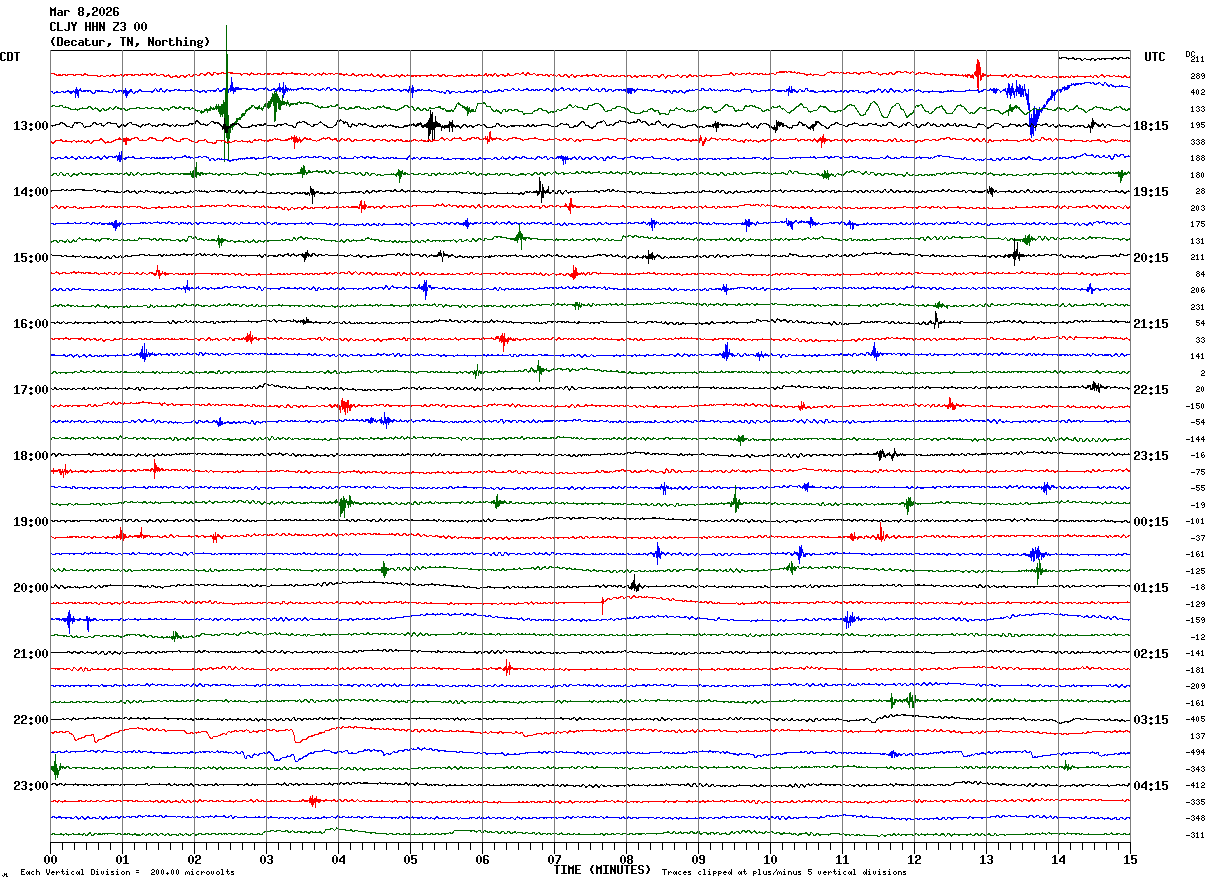Click the 20:00 CDT row label

pyautogui.click(x=30, y=588)
